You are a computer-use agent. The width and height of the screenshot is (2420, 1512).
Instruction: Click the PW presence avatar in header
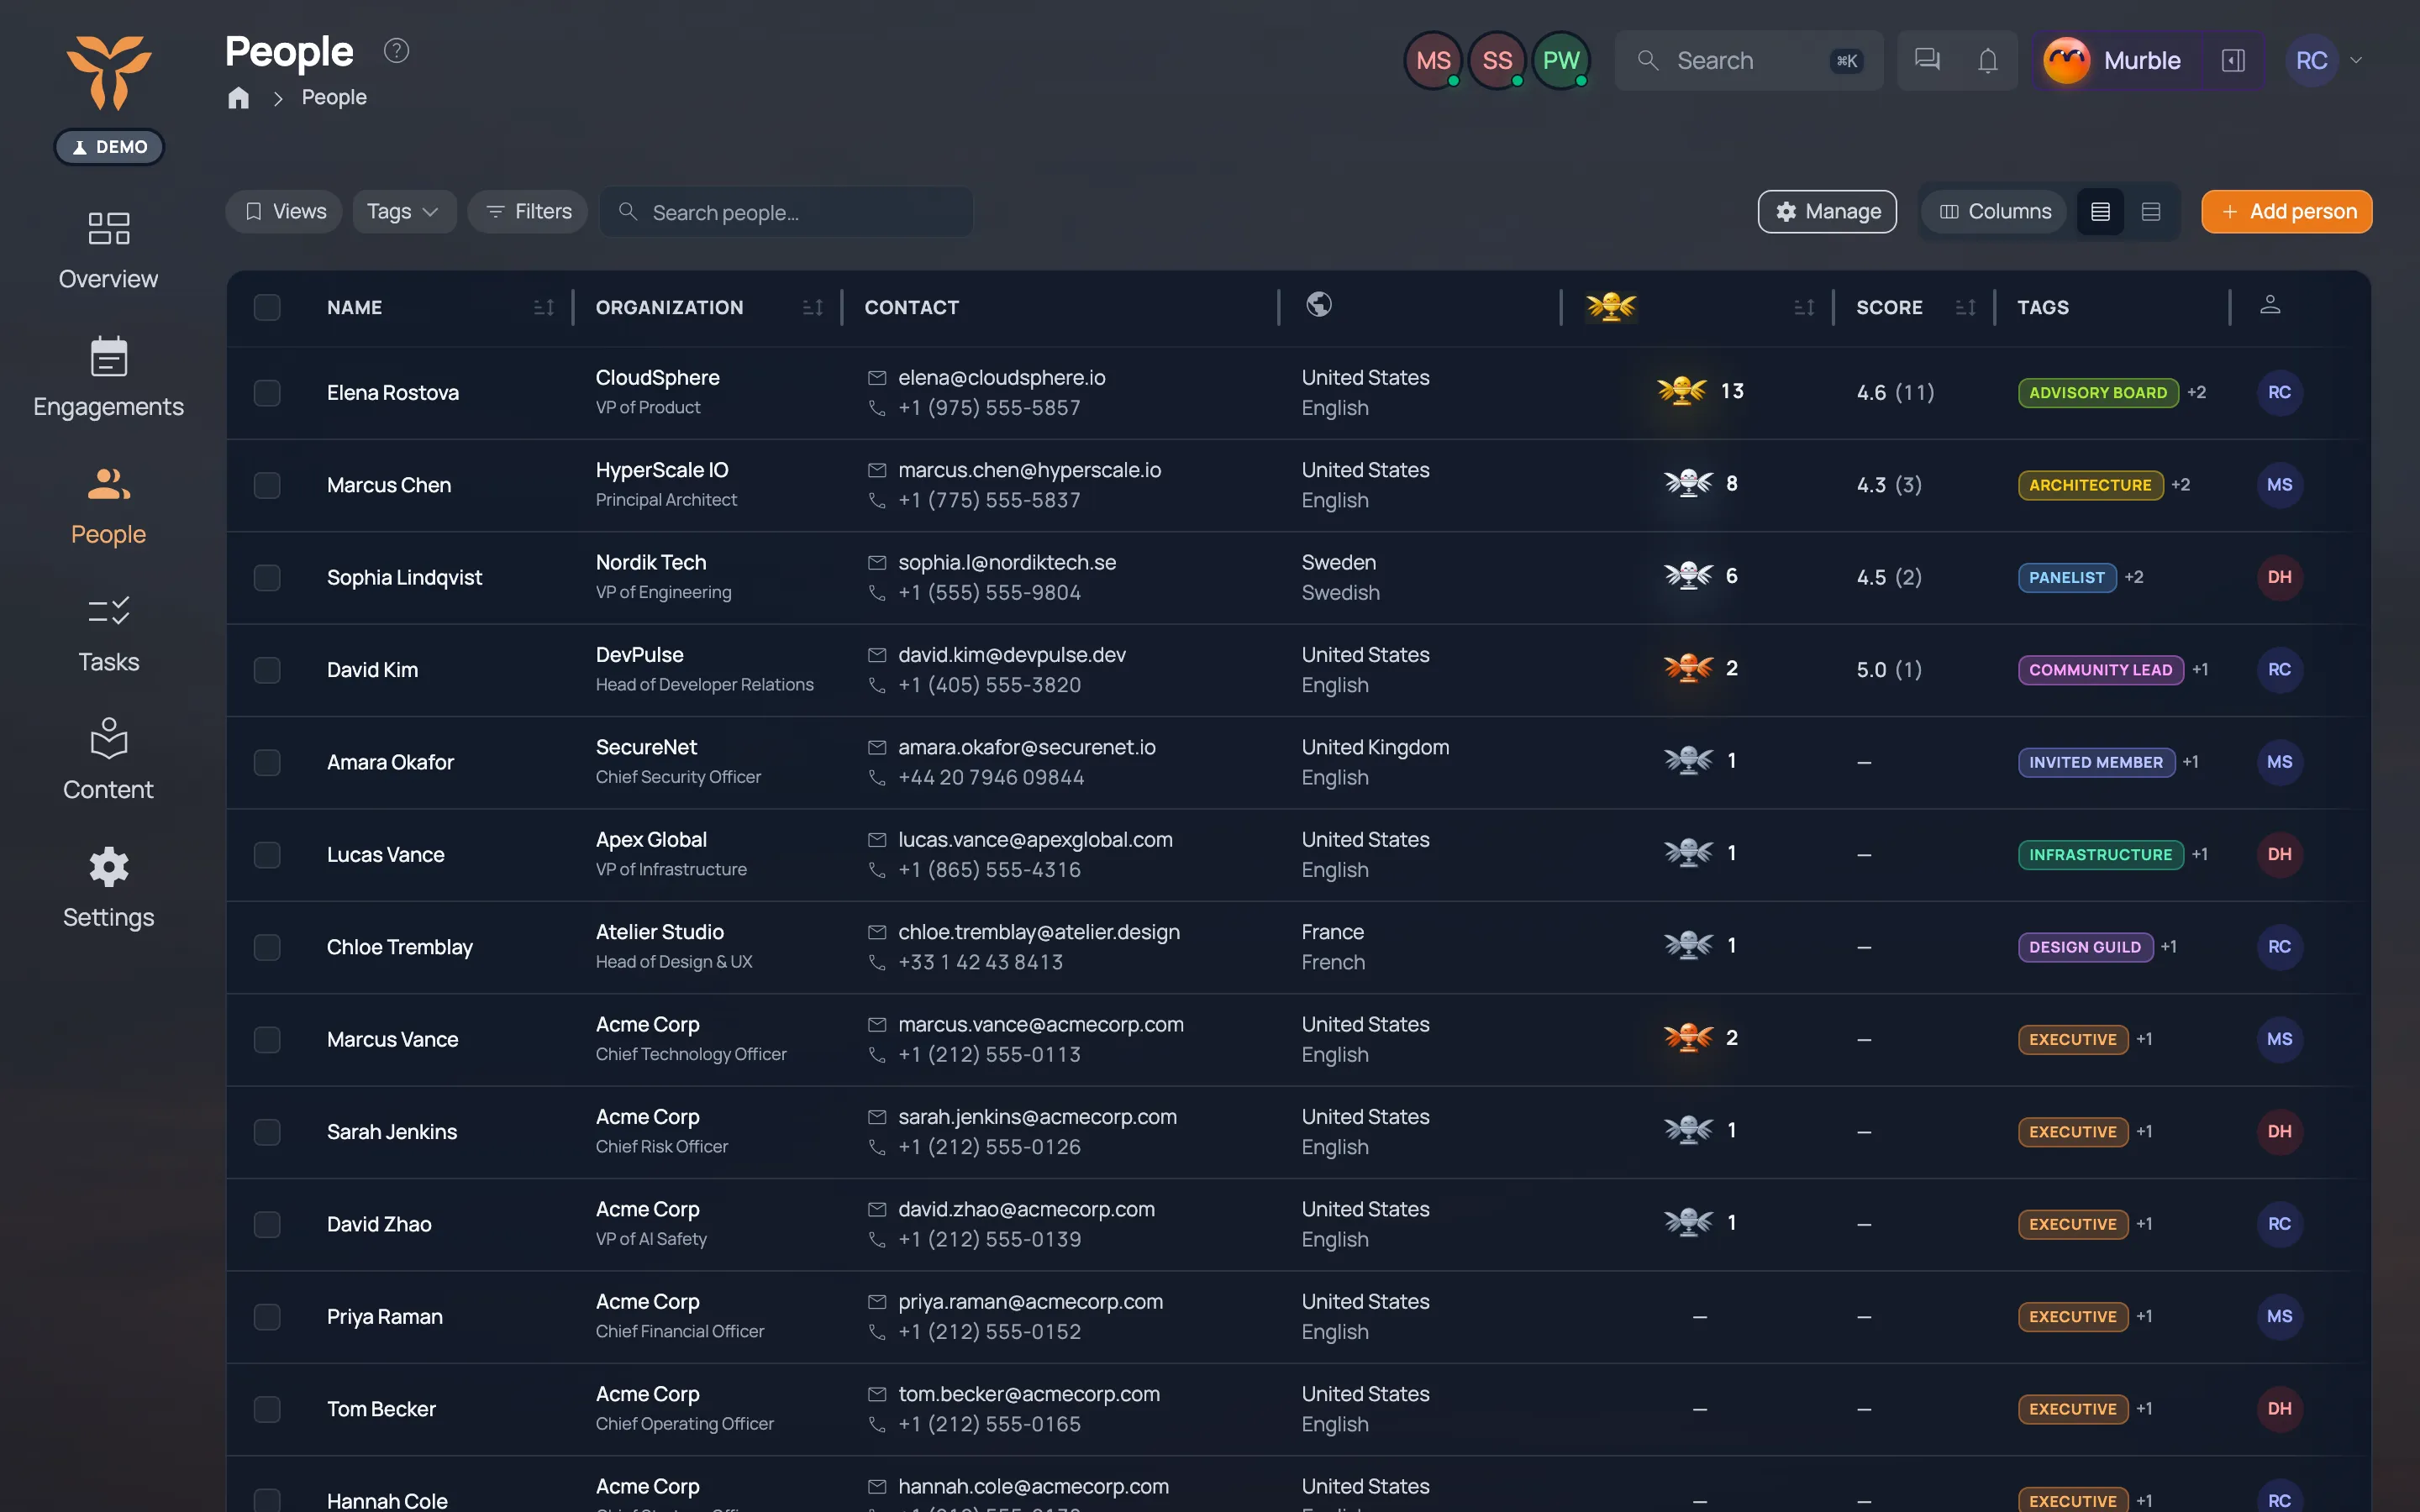tap(1561, 60)
